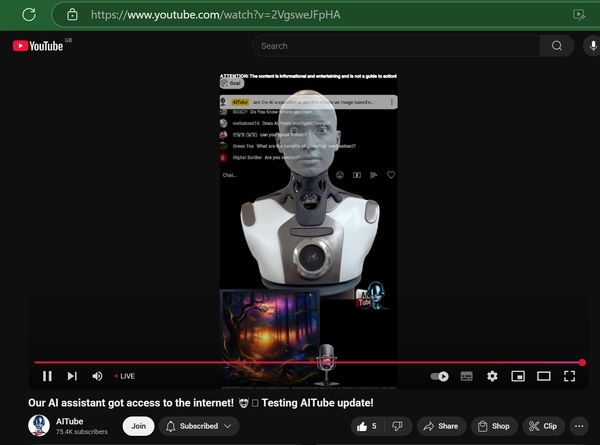Click the padlock site info icon
Image resolution: width=600 pixels, height=445 pixels.
[72, 15]
